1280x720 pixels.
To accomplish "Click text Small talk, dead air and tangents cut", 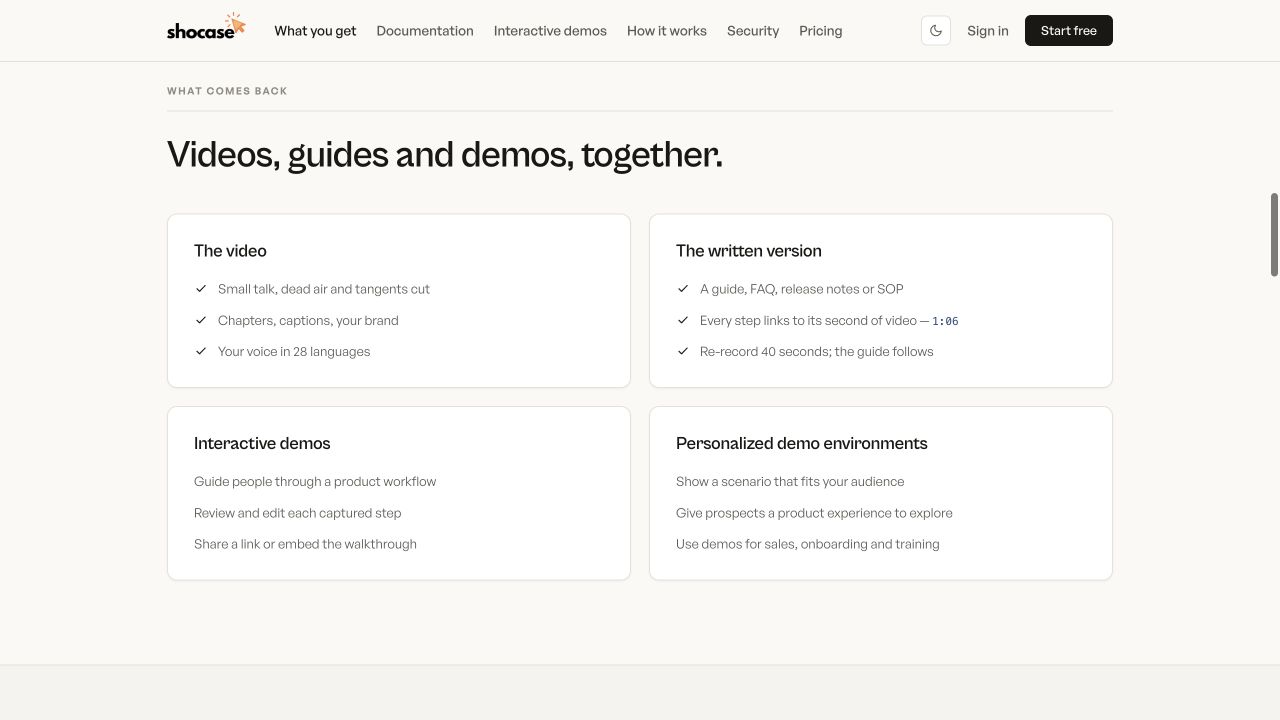I will click(324, 289).
